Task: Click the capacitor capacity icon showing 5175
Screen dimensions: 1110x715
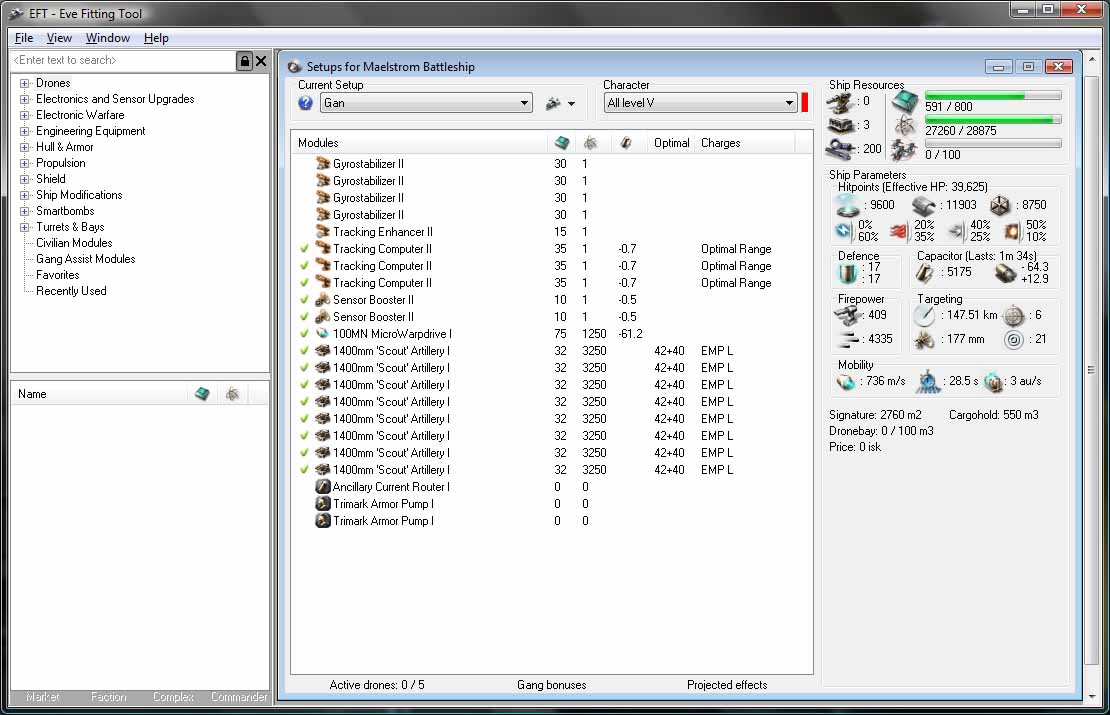Action: tap(925, 273)
